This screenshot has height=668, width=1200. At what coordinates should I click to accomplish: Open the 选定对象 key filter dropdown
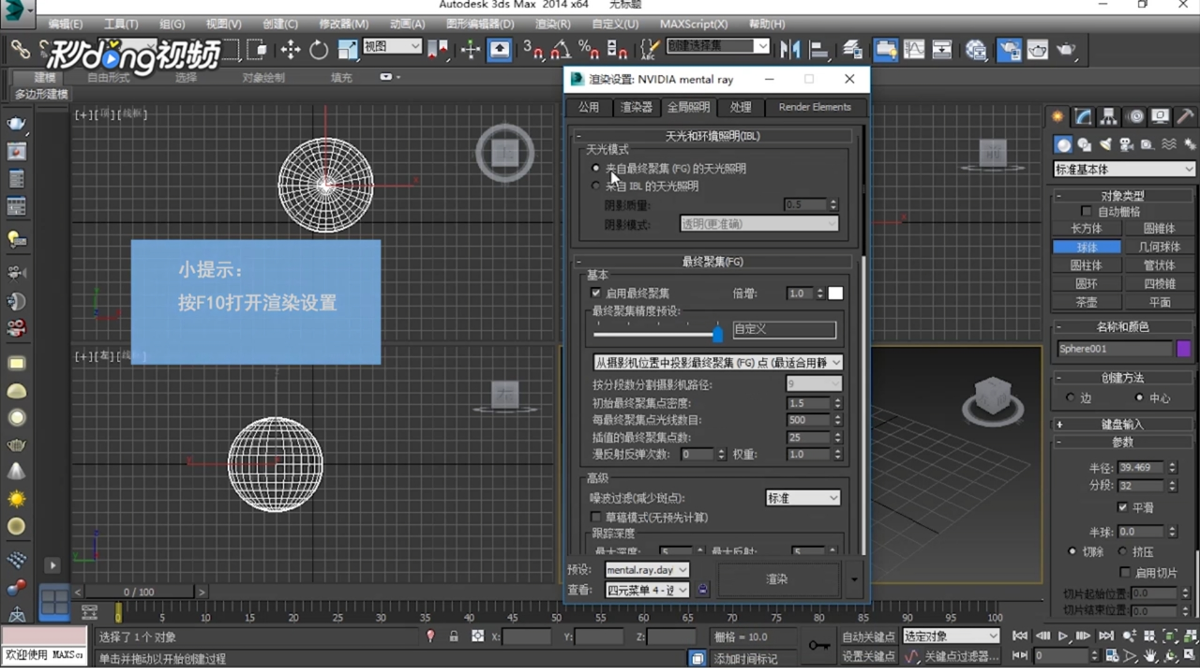point(950,636)
